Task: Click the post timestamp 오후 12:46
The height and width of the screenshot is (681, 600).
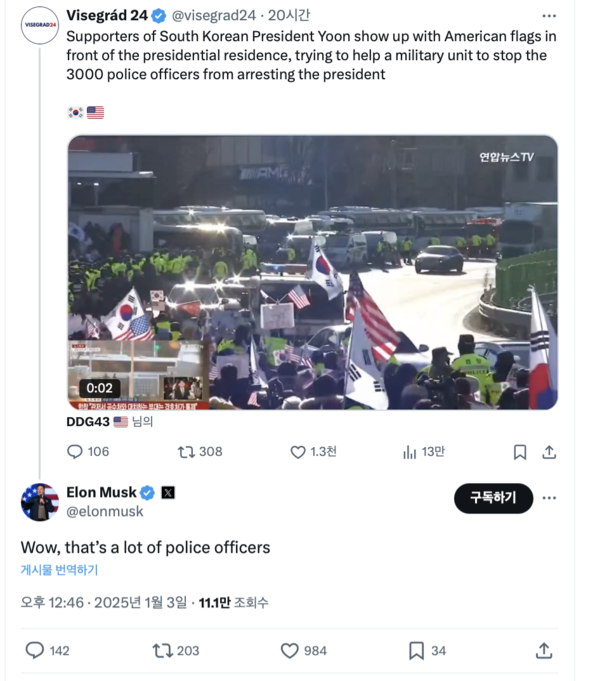Action: tap(53, 602)
